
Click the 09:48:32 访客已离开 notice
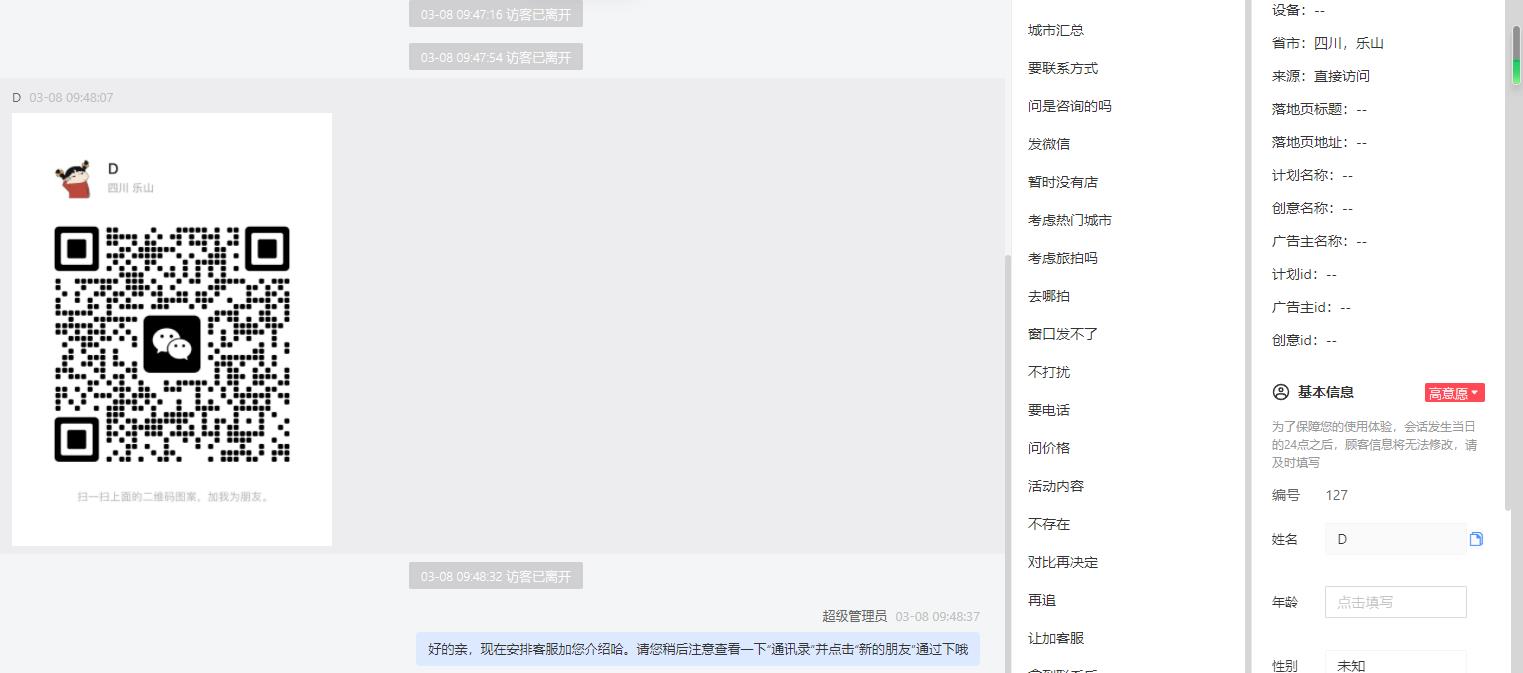coord(496,576)
